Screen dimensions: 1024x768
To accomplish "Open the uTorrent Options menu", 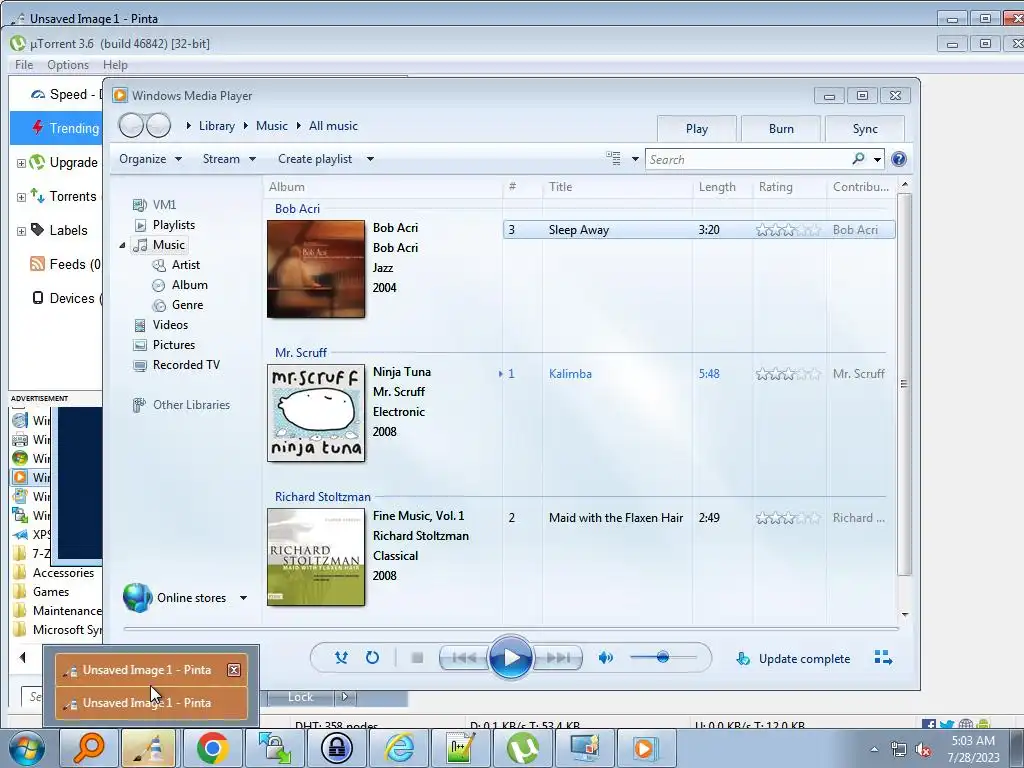I will (68, 65).
